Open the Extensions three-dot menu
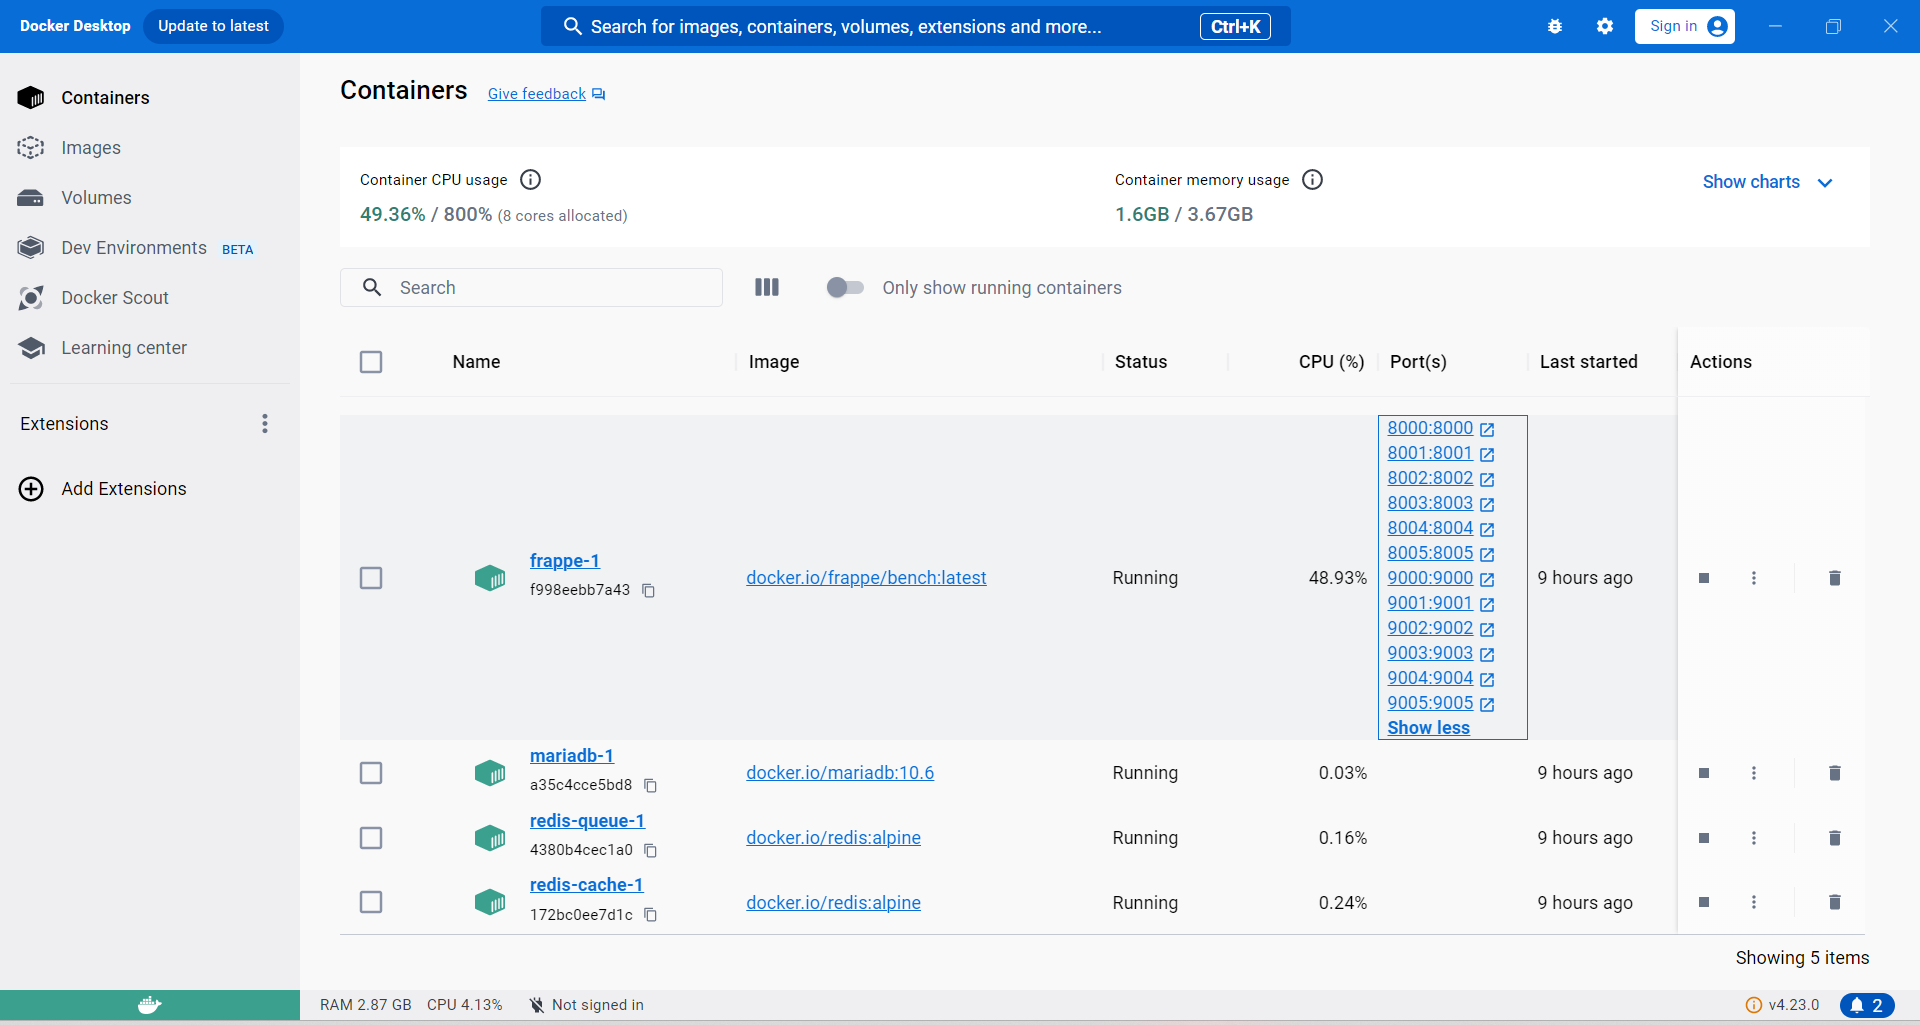This screenshot has height=1025, width=1920. 265,424
